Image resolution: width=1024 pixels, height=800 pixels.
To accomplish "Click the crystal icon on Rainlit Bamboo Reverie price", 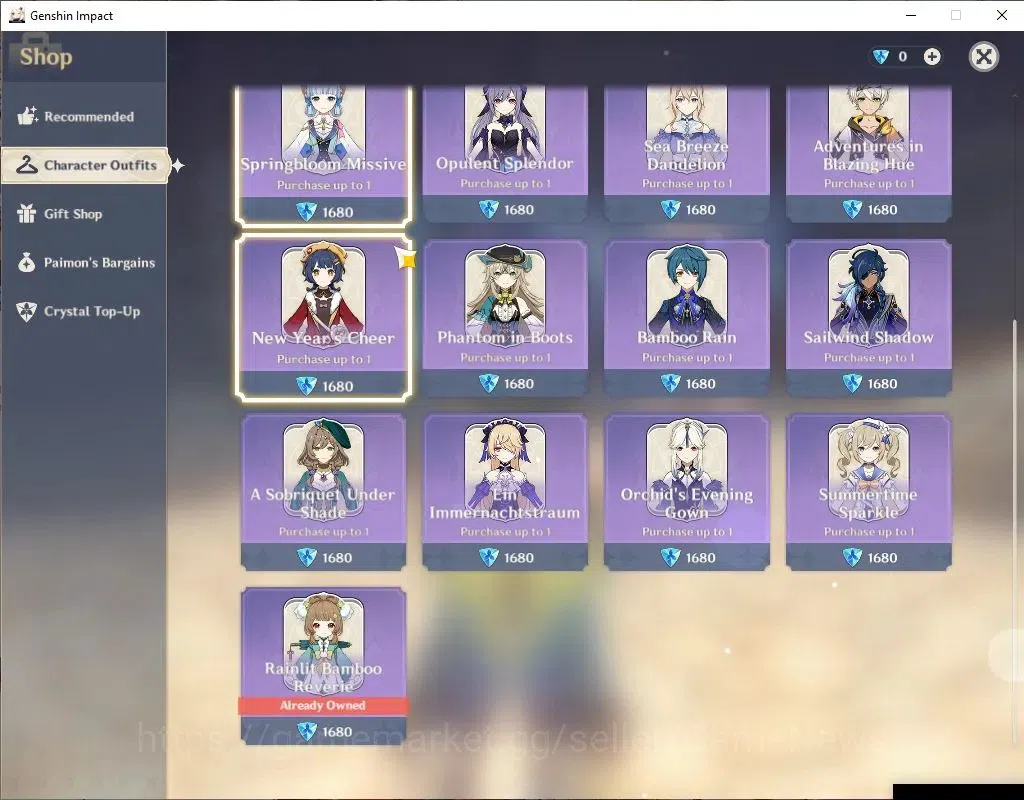I will [x=306, y=731].
